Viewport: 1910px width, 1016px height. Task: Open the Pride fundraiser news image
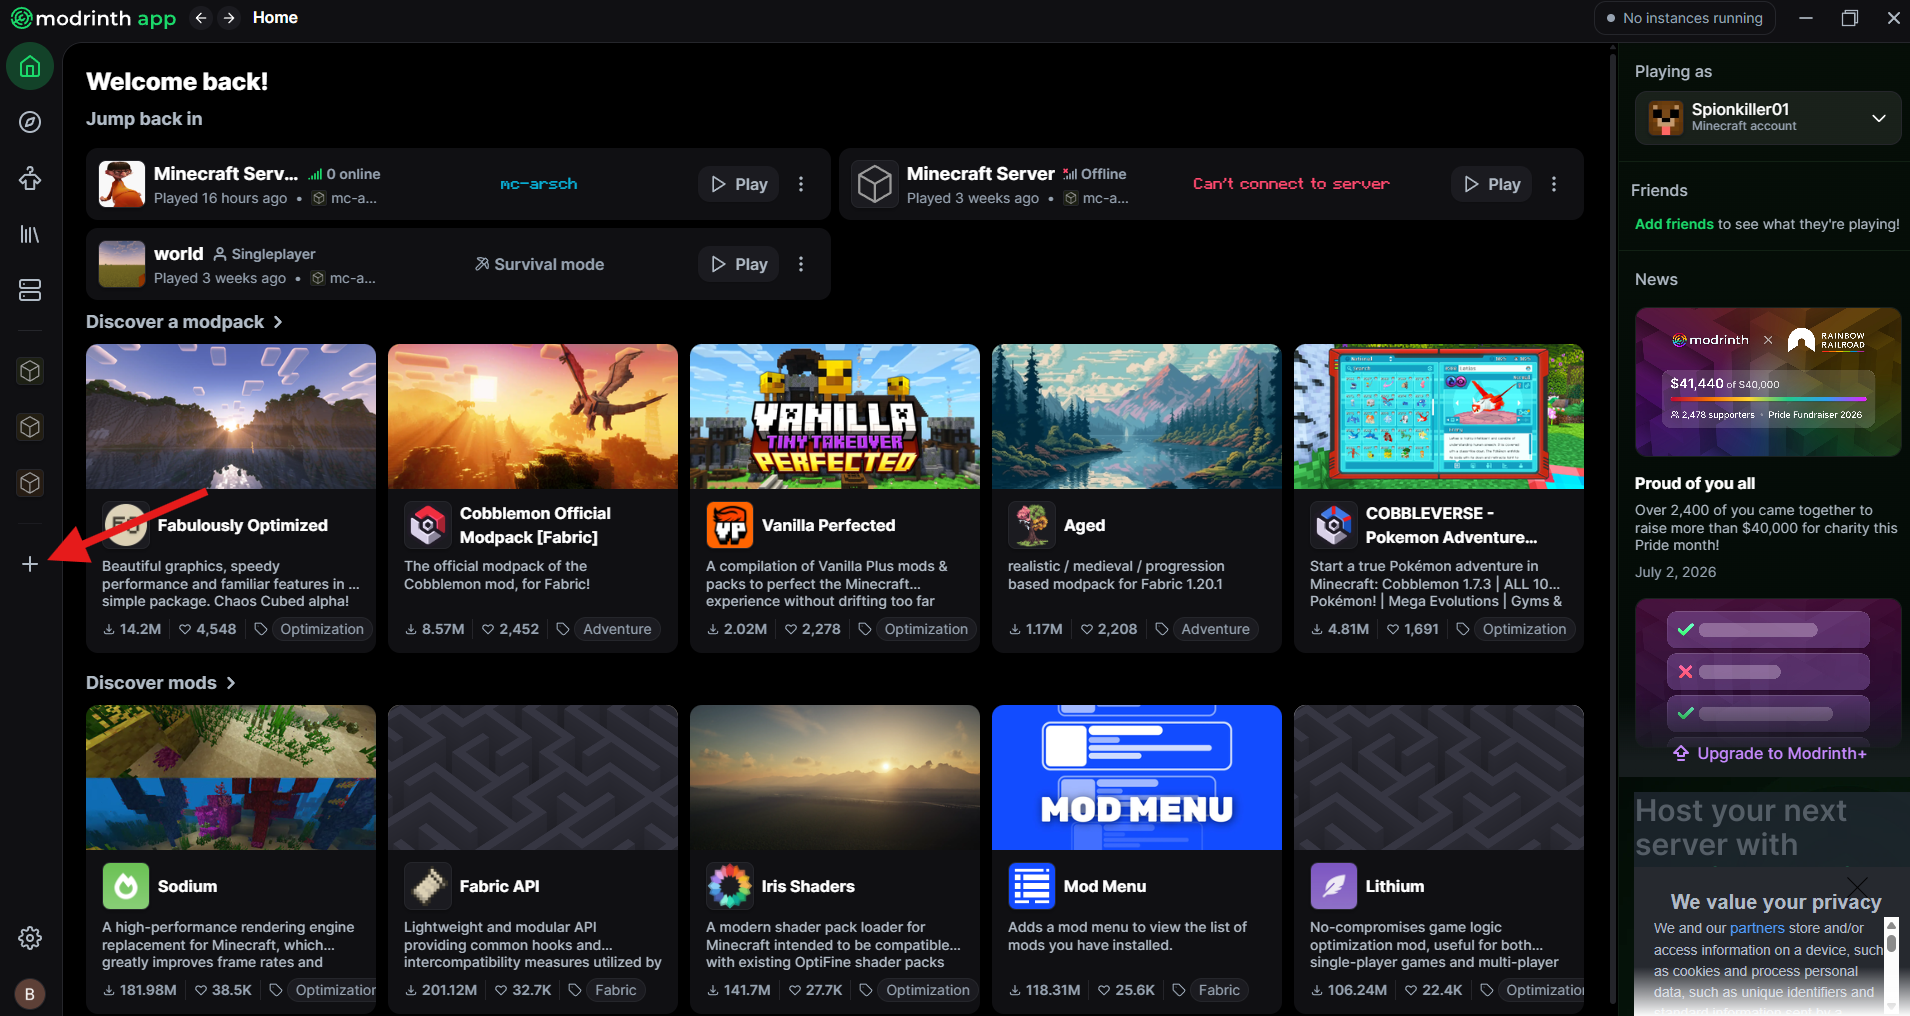point(1768,382)
